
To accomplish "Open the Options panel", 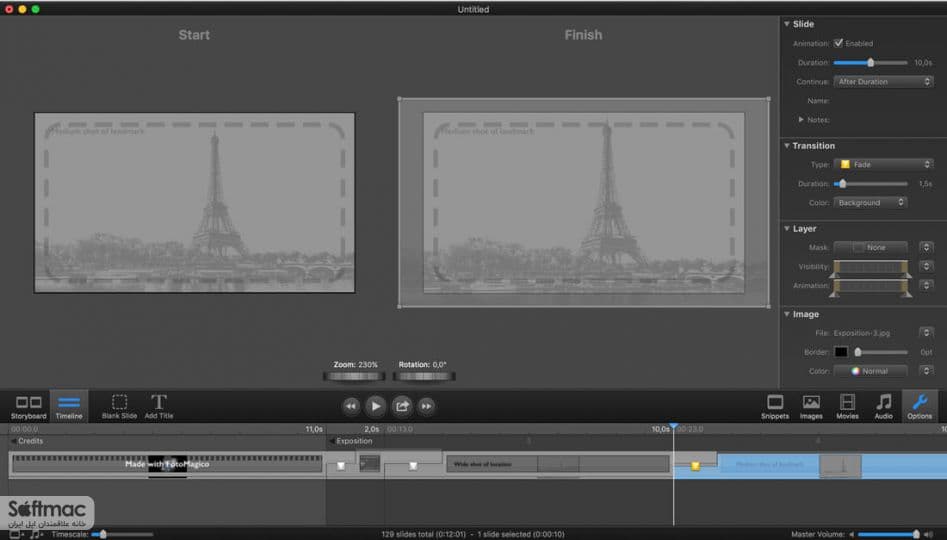I will (x=919, y=407).
